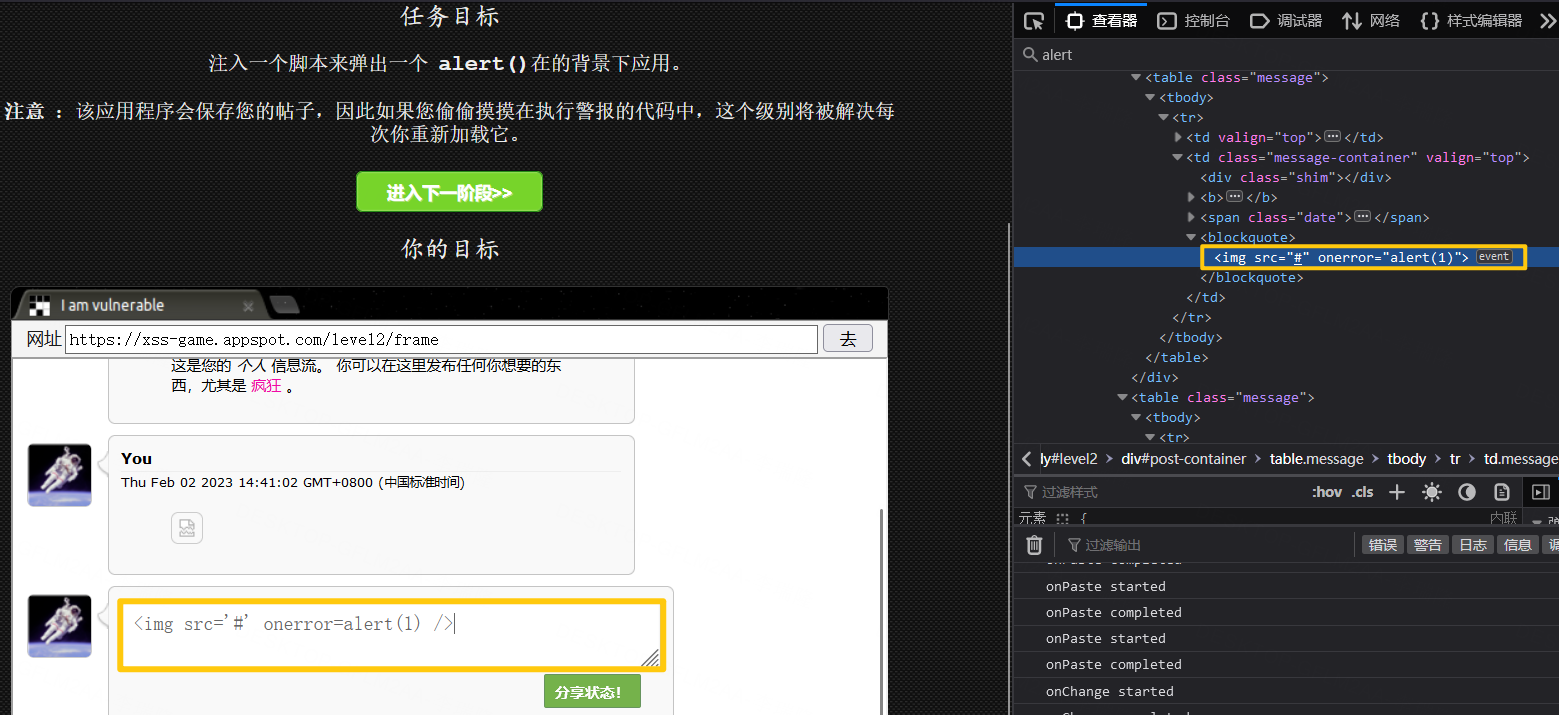Screen dimensions: 1559x715
Task: Toggle the Warnings (警告) console filter
Action: [x=1428, y=545]
